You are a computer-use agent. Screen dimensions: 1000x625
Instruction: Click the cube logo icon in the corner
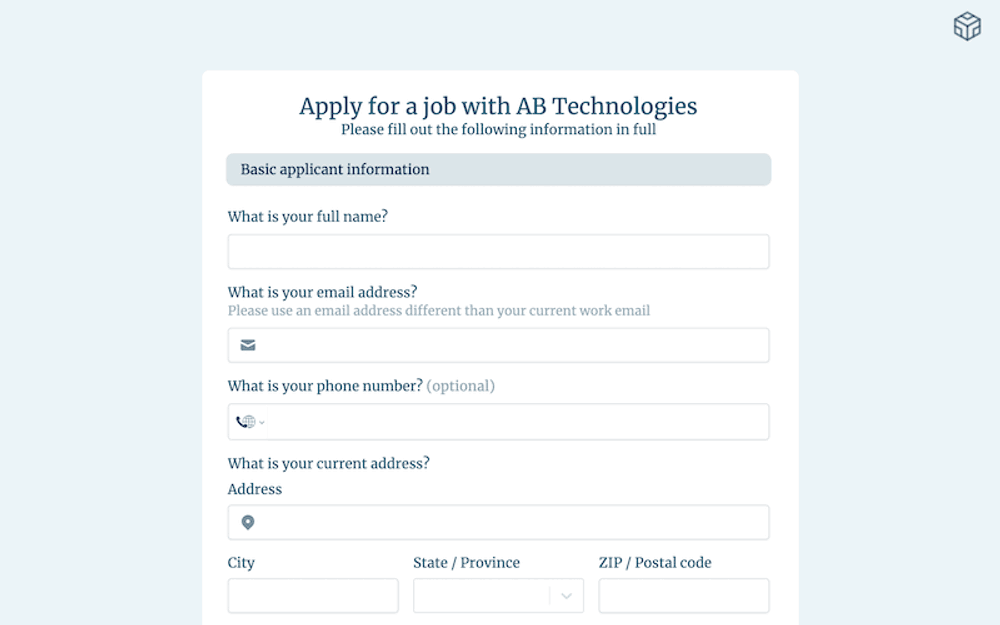pyautogui.click(x=967, y=27)
